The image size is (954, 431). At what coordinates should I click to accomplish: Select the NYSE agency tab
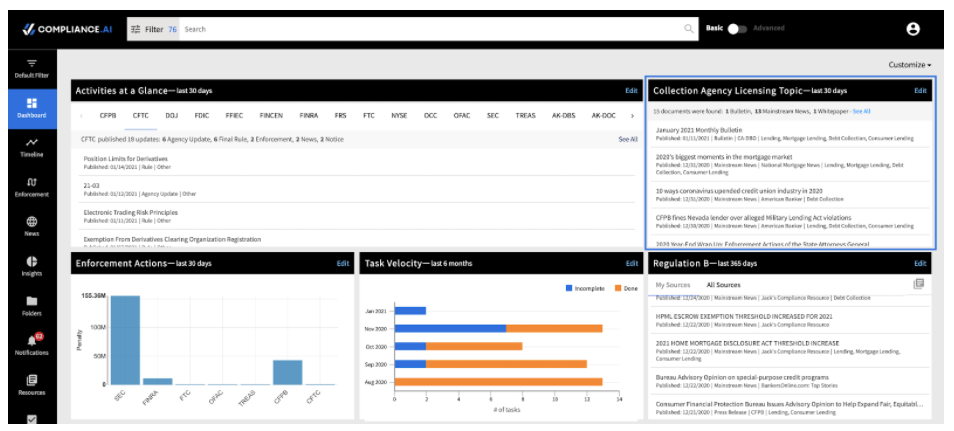[399, 115]
